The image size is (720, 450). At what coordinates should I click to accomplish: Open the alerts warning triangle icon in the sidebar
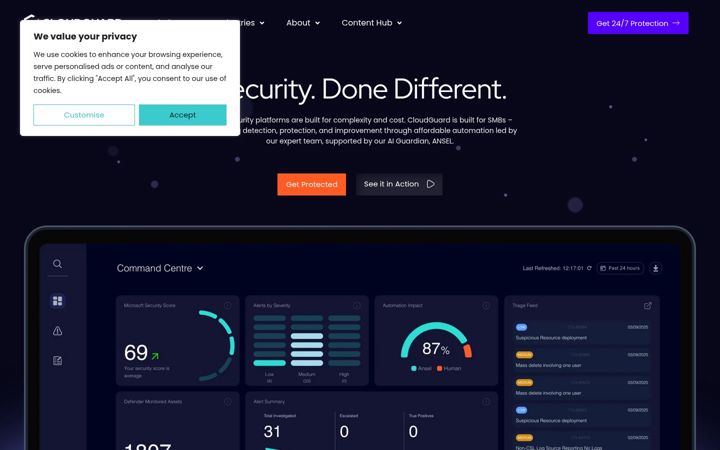(57, 331)
